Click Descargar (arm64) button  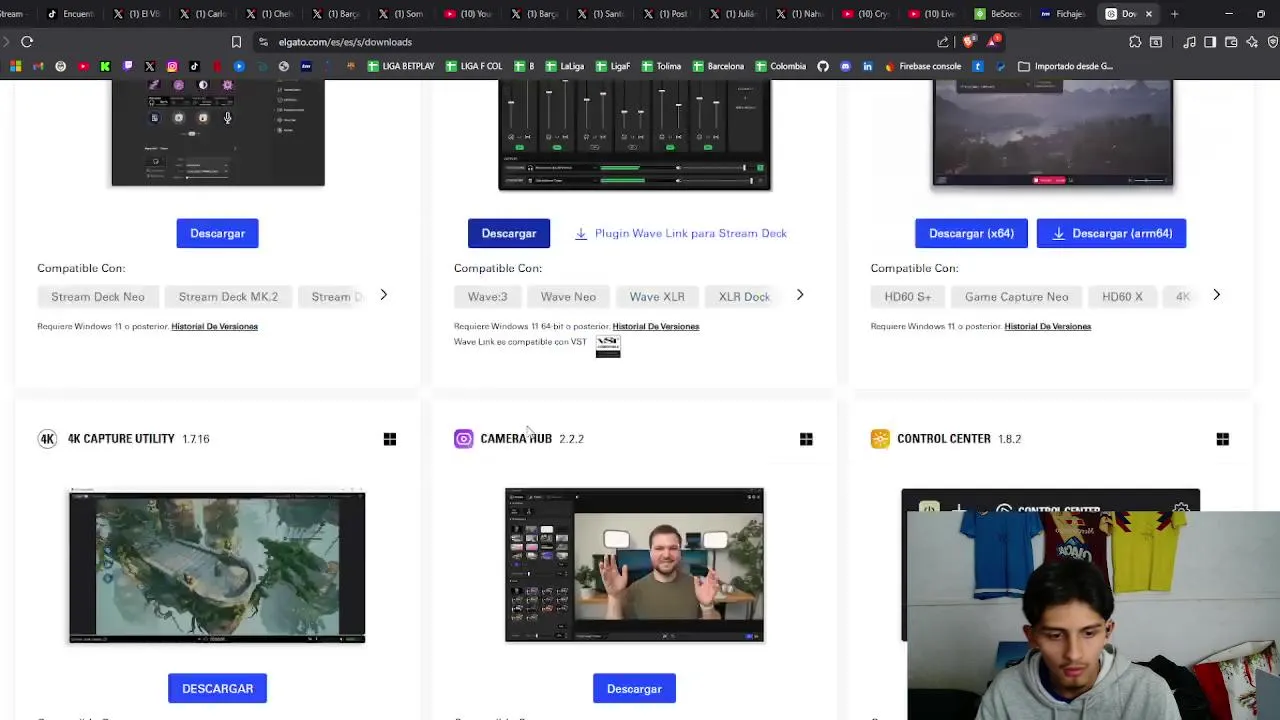(x=1111, y=233)
